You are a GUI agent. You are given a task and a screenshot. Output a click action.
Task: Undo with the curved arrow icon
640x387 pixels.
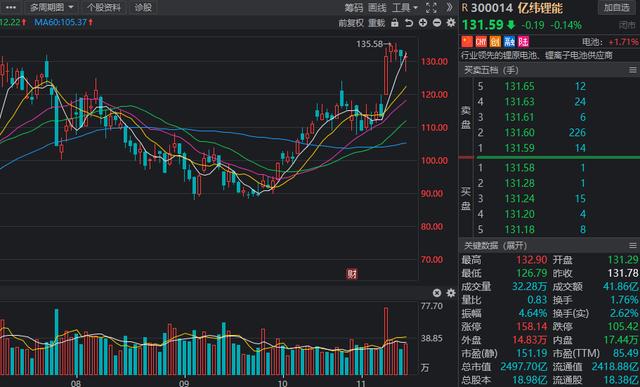(409, 23)
